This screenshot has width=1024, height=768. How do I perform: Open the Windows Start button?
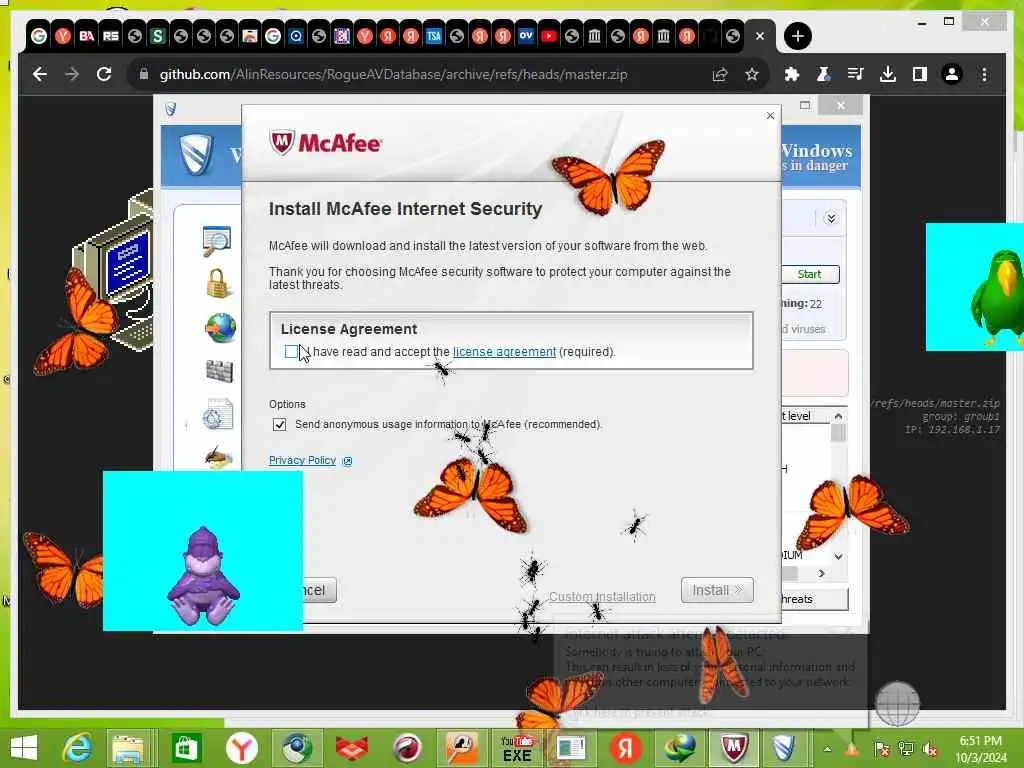[x=24, y=748]
